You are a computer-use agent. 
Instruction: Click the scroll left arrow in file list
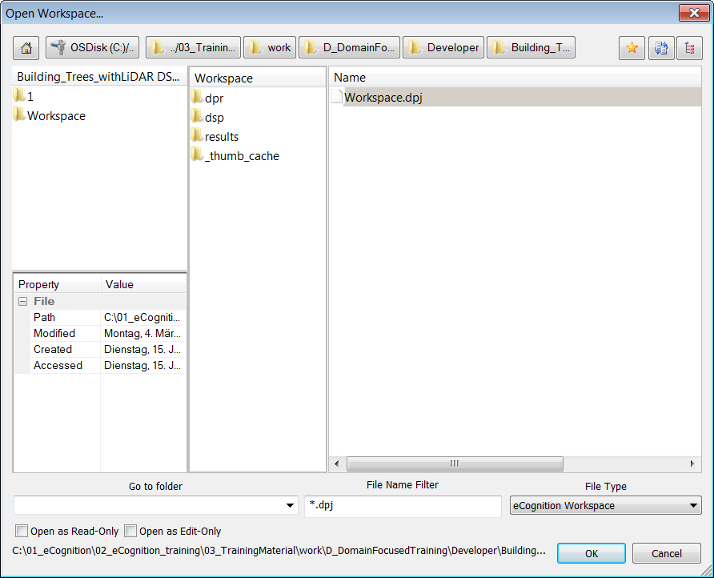pos(337,464)
